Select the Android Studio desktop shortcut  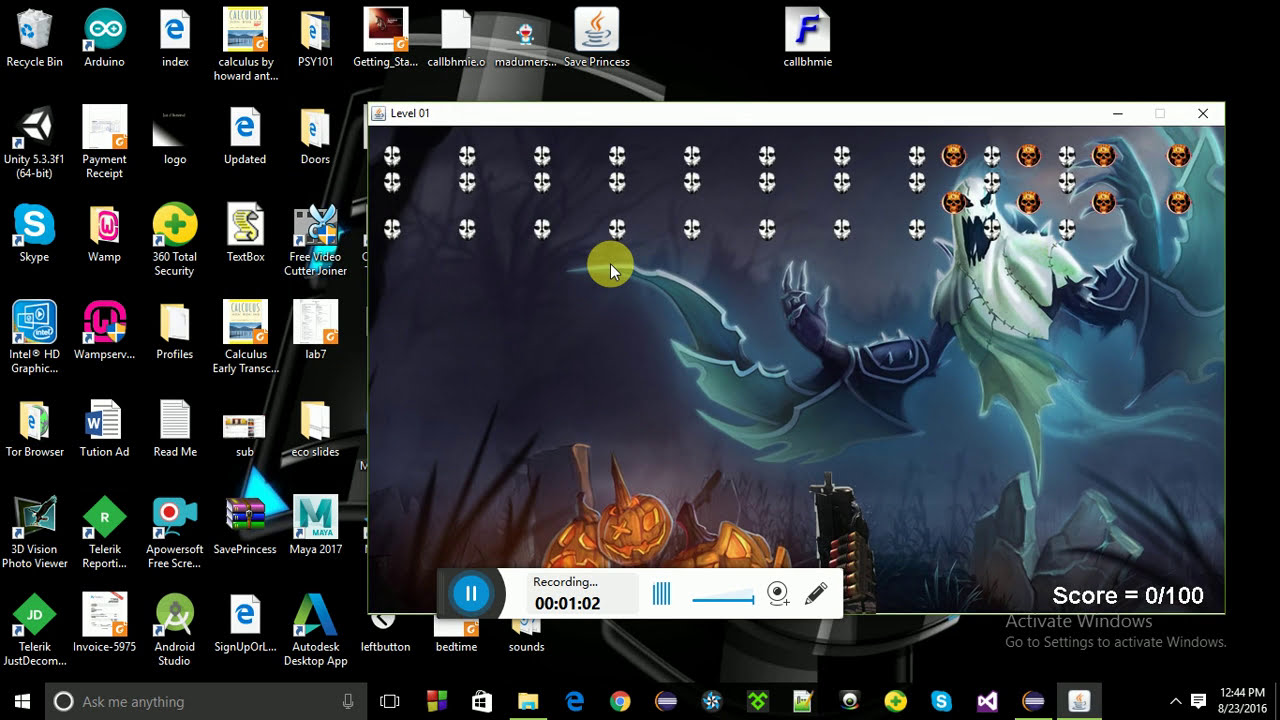(174, 630)
